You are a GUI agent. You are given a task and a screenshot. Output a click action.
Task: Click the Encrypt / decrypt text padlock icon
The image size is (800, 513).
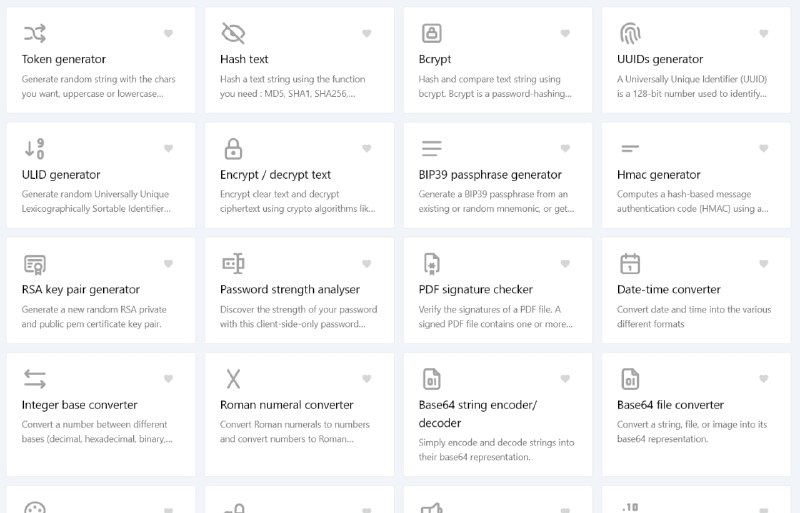click(x=233, y=149)
